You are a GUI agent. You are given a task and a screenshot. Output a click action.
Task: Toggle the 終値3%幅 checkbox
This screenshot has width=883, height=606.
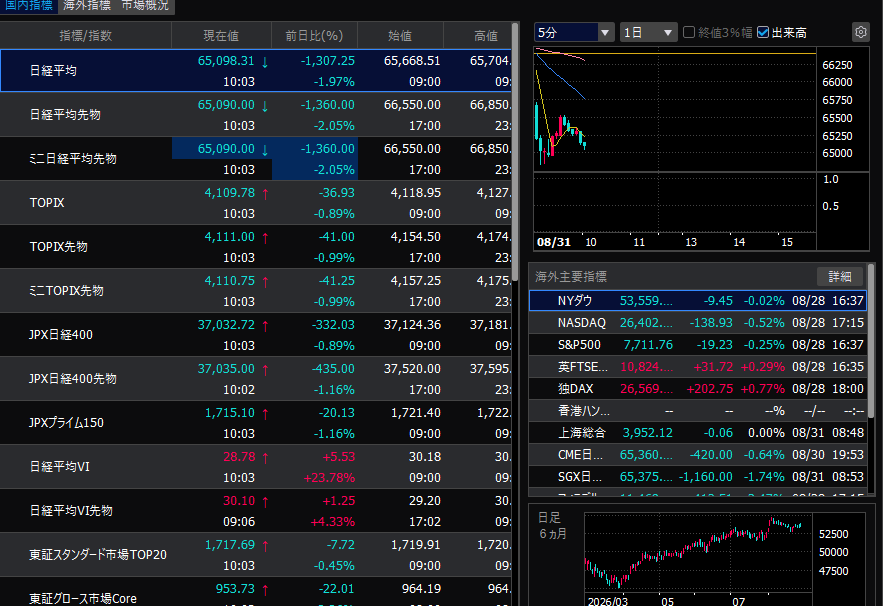pyautogui.click(x=689, y=32)
